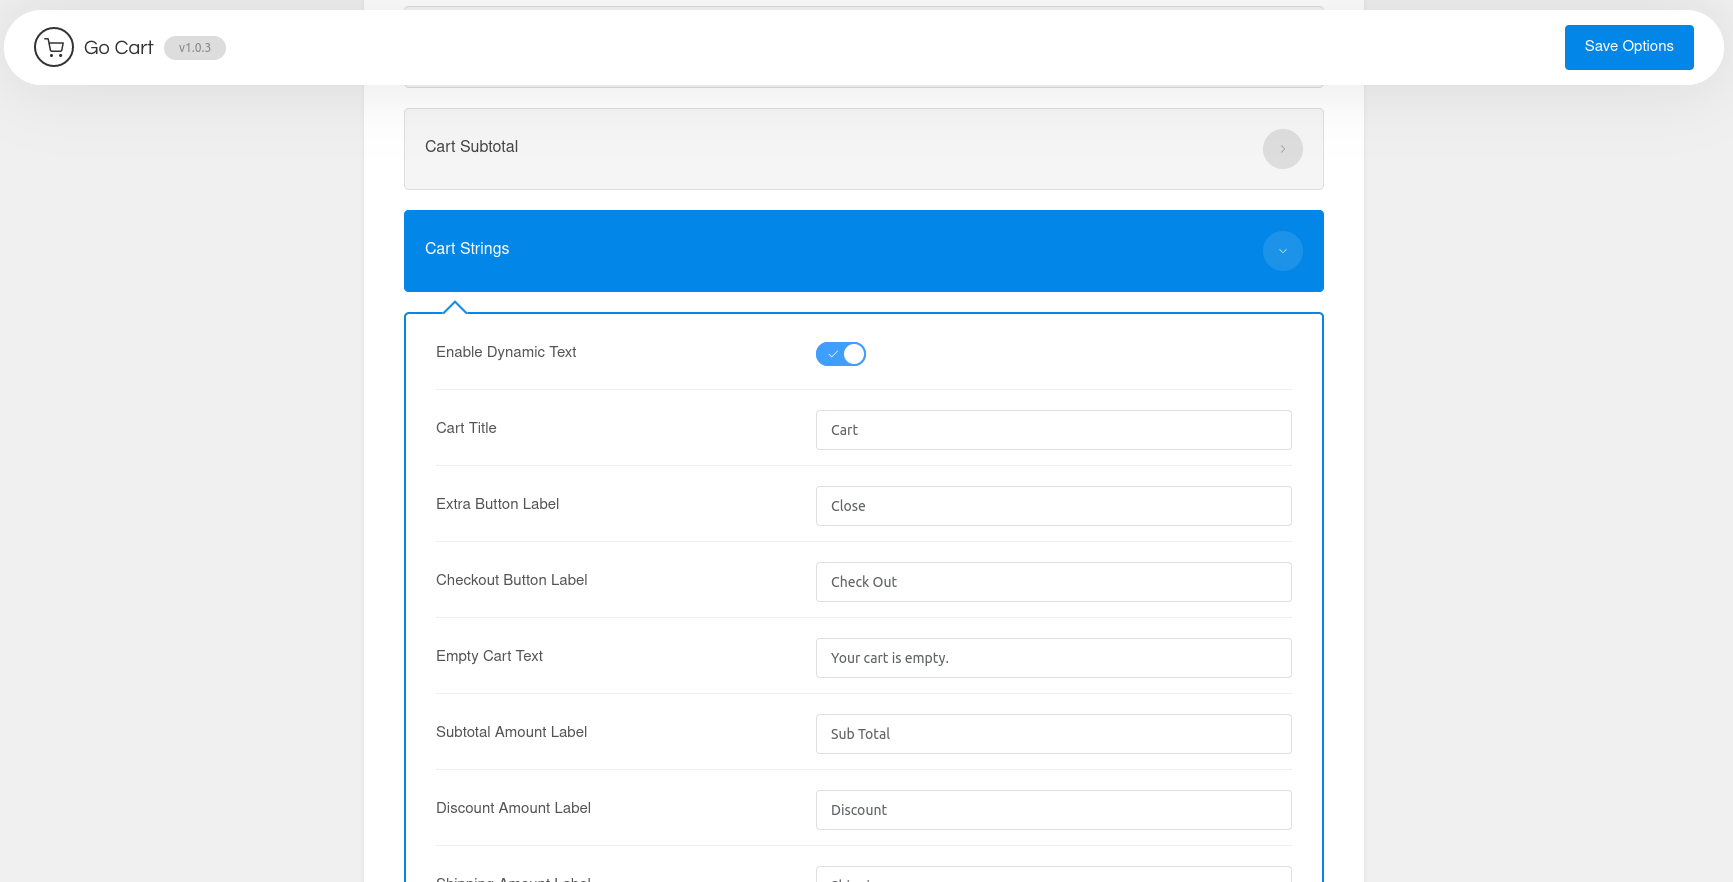Open the Cart Subtotal section header
1733x882 pixels.
click(x=471, y=147)
